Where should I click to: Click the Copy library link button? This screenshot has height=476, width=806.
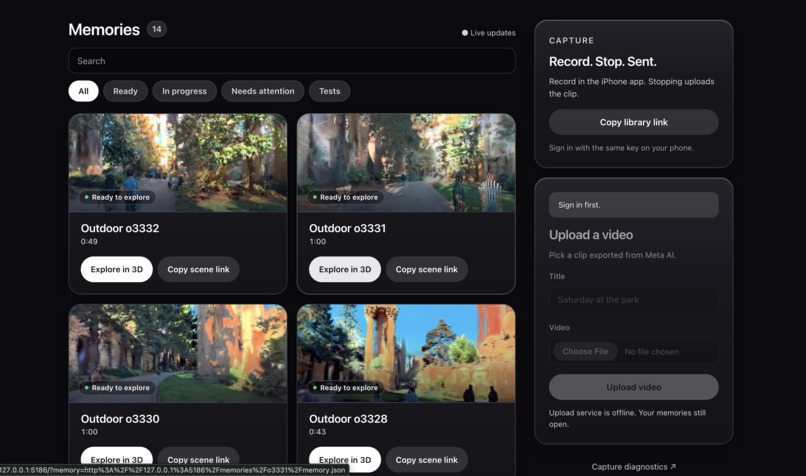tap(634, 122)
